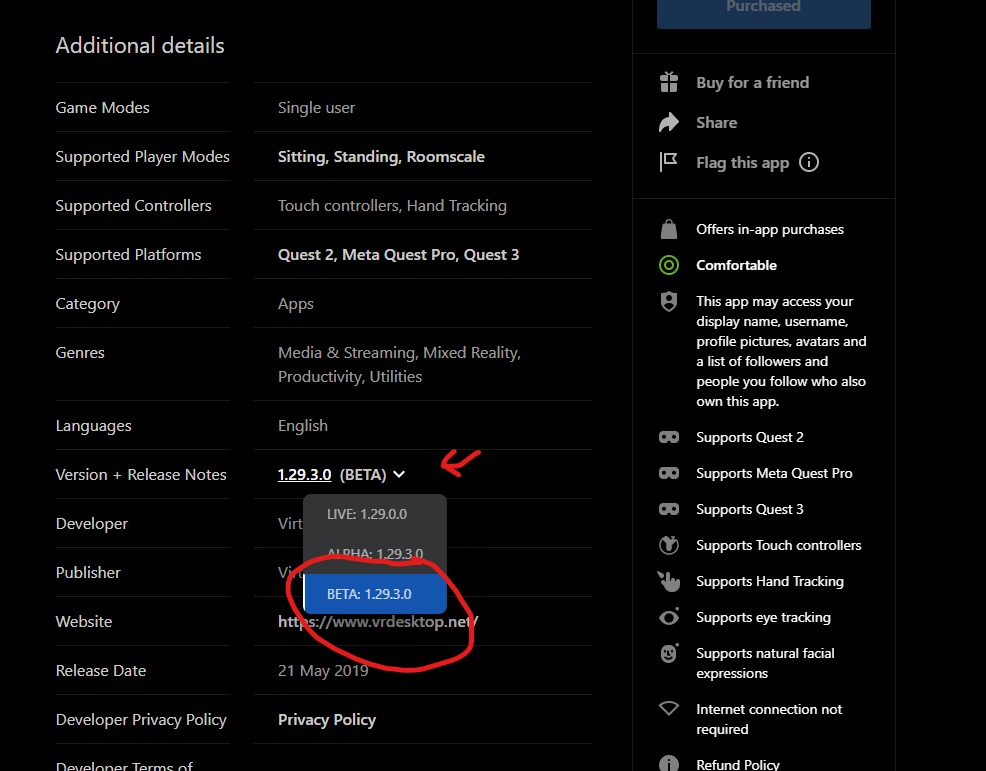Select LIVE: 1.29.0.0 version option
Viewport: 986px width, 771px height.
(367, 514)
